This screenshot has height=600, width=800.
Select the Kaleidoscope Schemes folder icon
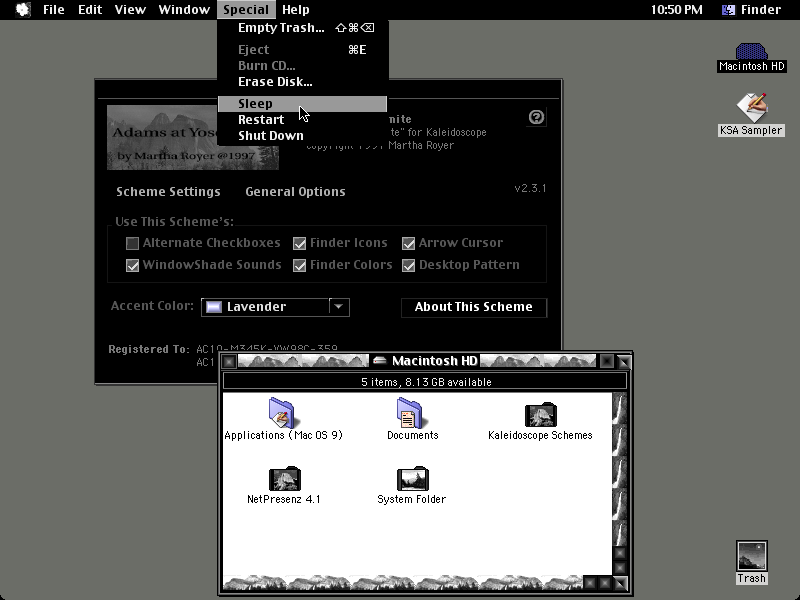point(540,414)
